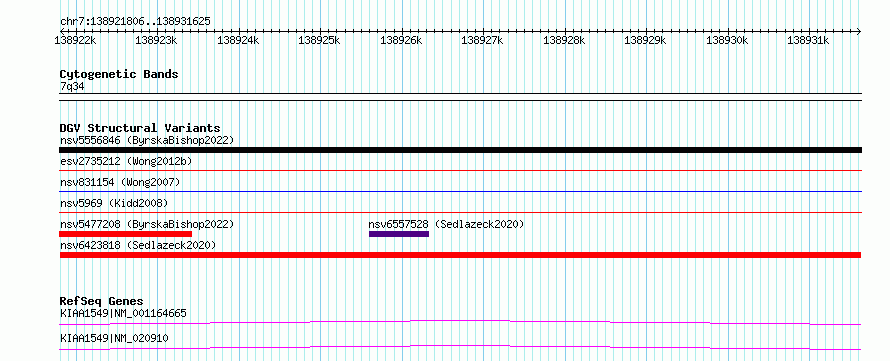This screenshot has height=361, width=890.
Task: Click the Cytogenetic Bands track title
Action: coord(119,74)
